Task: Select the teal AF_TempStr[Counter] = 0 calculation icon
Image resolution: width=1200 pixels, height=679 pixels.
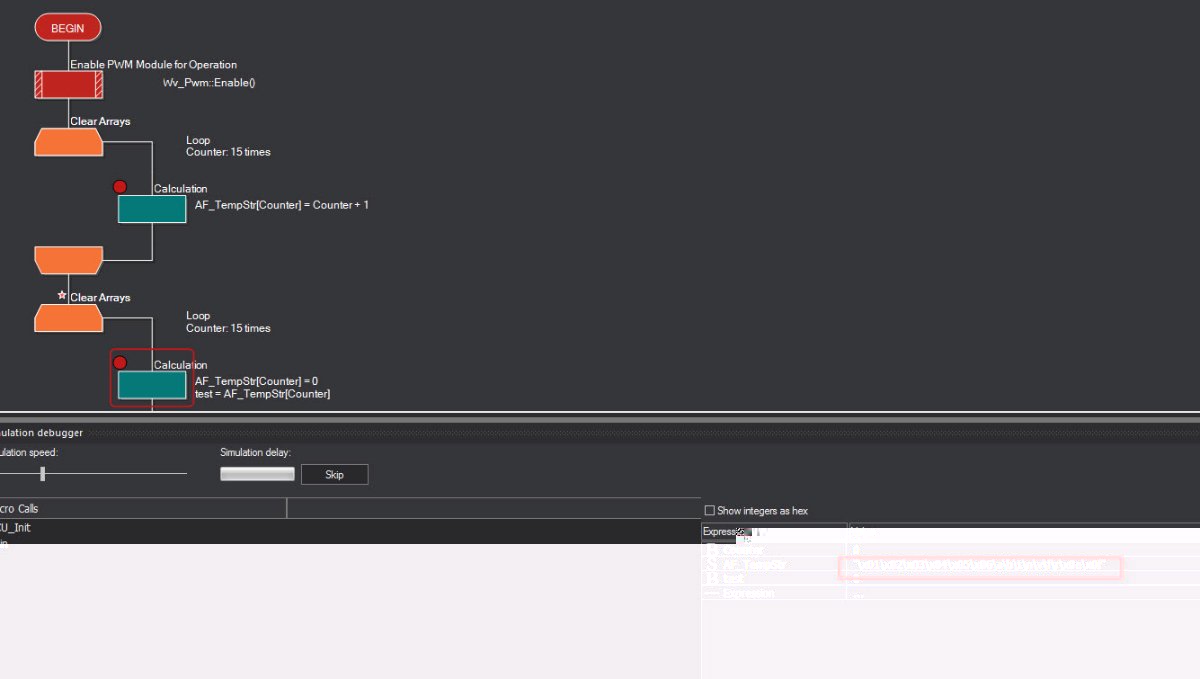Action: coord(152,385)
